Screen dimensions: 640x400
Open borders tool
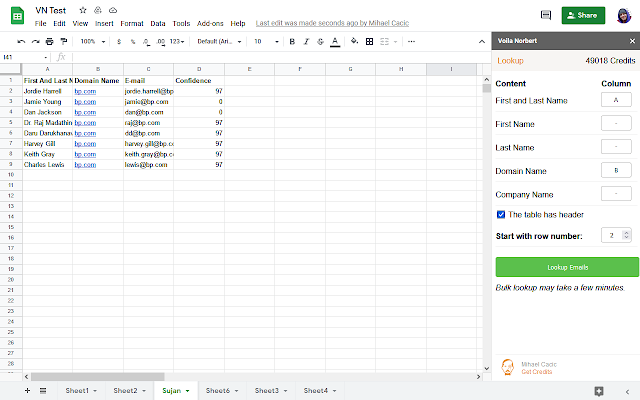coord(369,42)
